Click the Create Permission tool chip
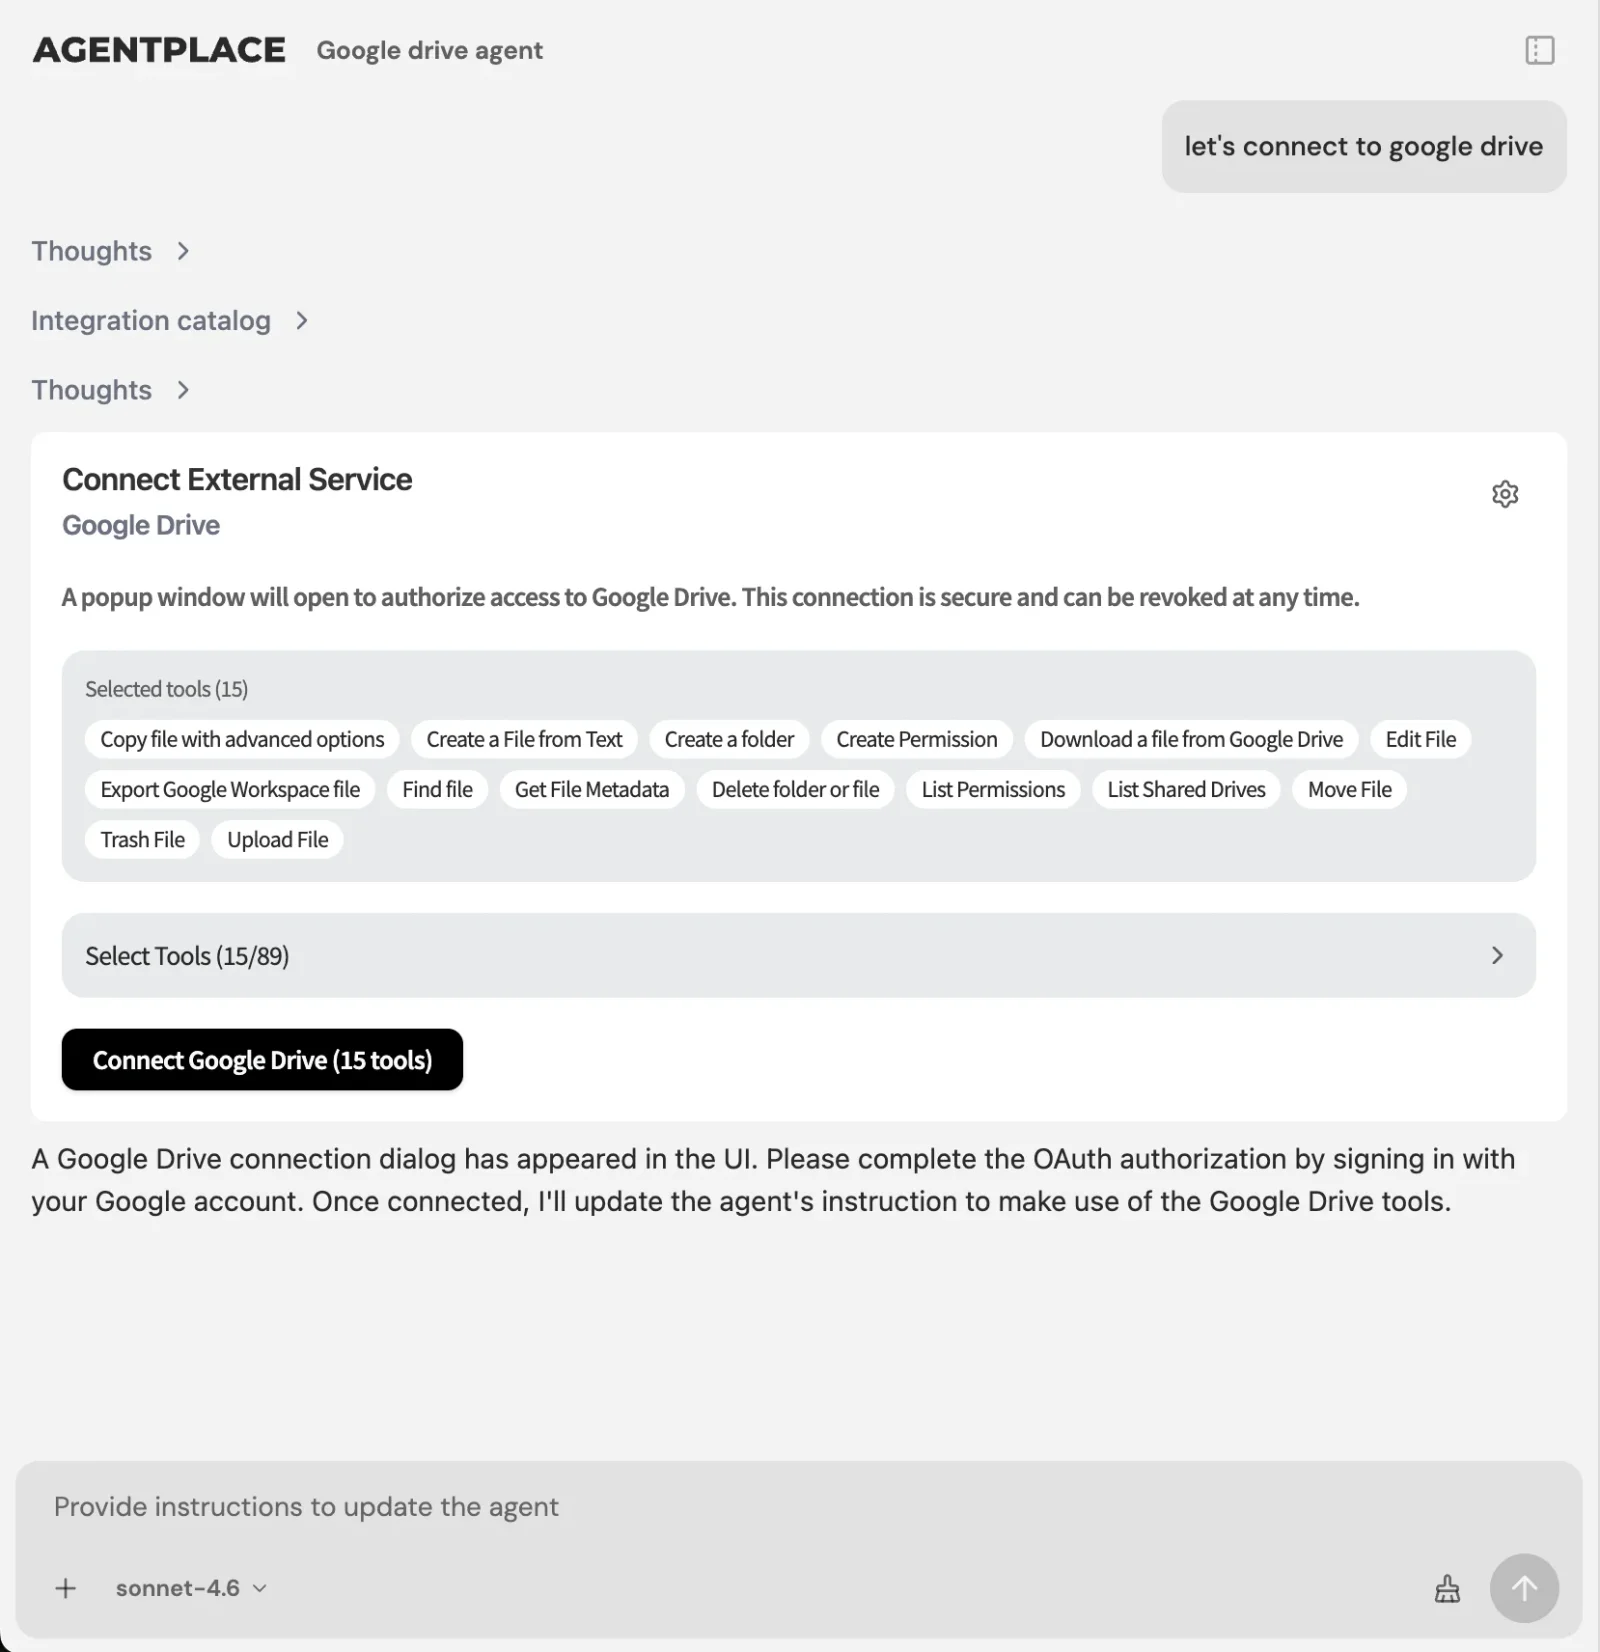 coord(916,740)
